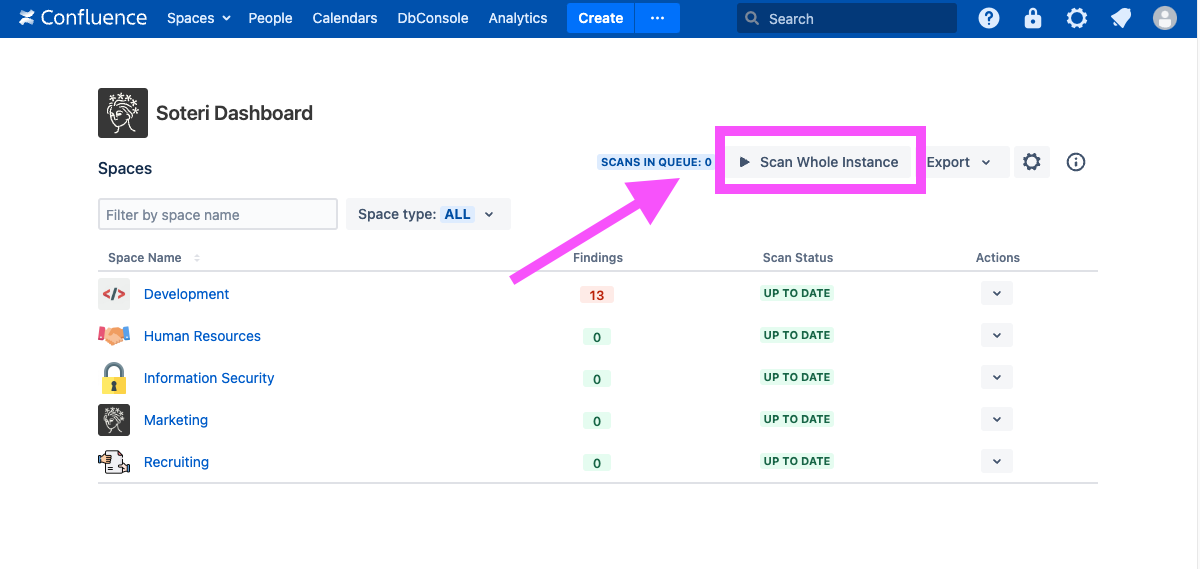The image size is (1200, 569).
Task: Open Confluence administration gear in header
Action: coord(1077,18)
